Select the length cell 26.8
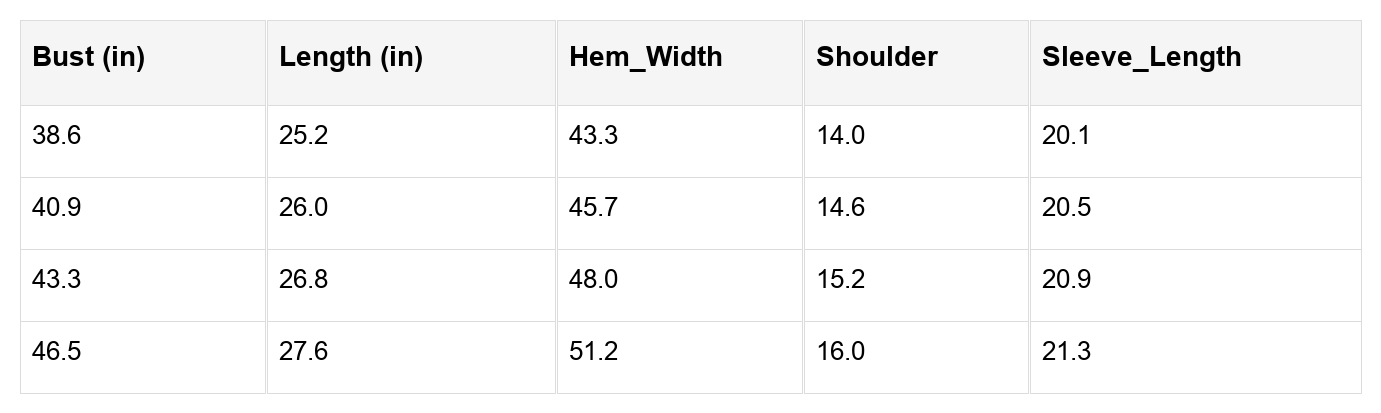The image size is (1381, 413). click(x=304, y=280)
